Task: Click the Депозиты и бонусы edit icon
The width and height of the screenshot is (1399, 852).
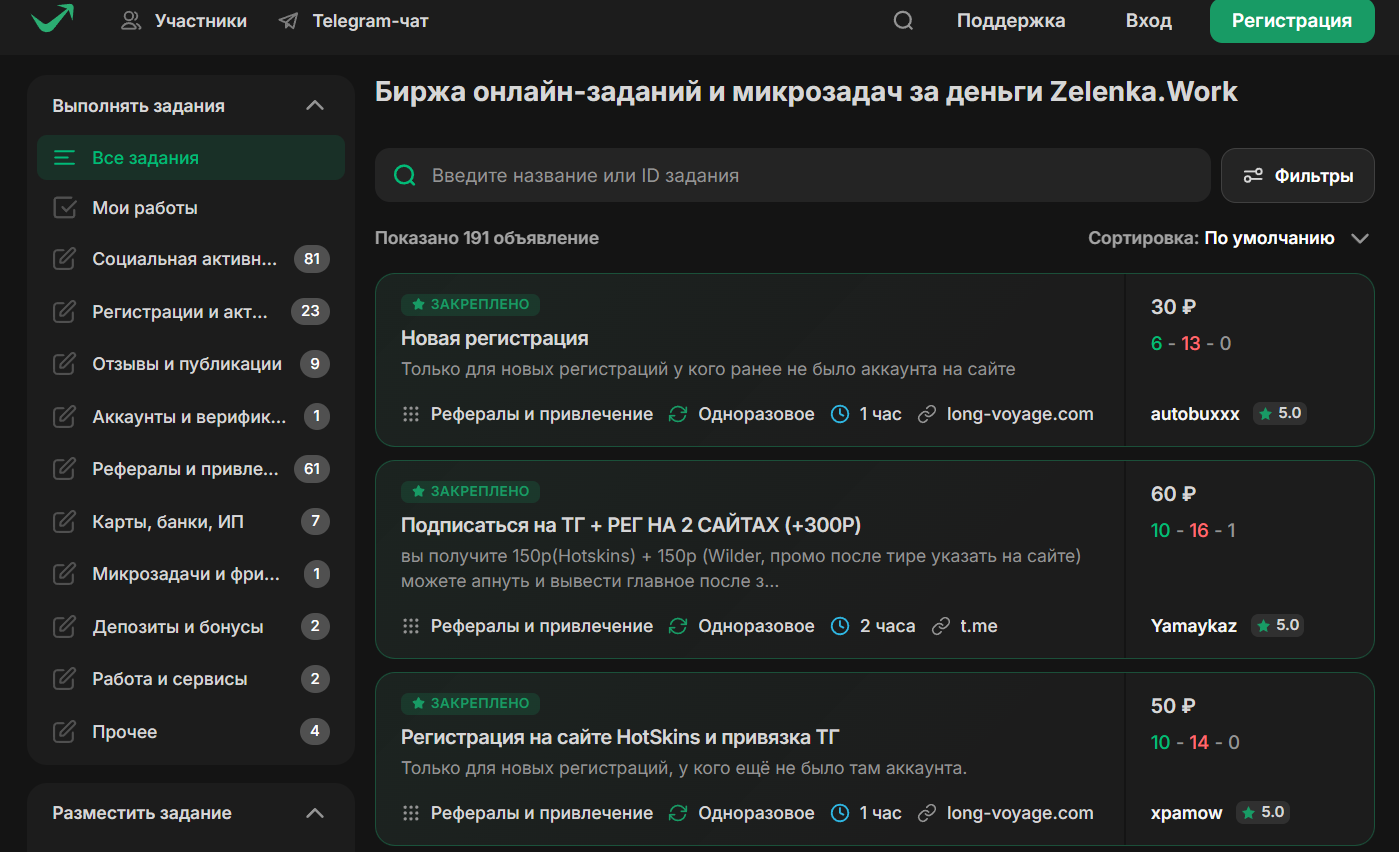Action: coord(65,627)
